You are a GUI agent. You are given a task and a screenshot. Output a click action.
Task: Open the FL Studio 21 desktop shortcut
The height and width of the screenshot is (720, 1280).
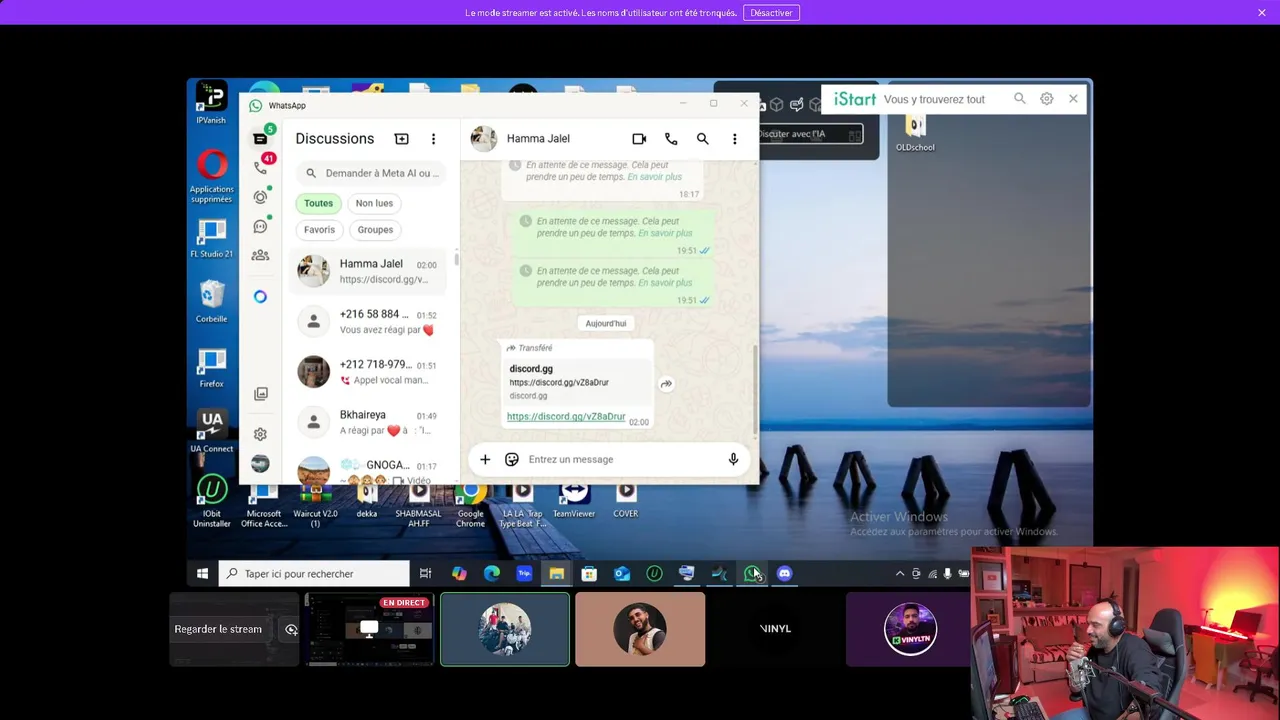[211, 239]
